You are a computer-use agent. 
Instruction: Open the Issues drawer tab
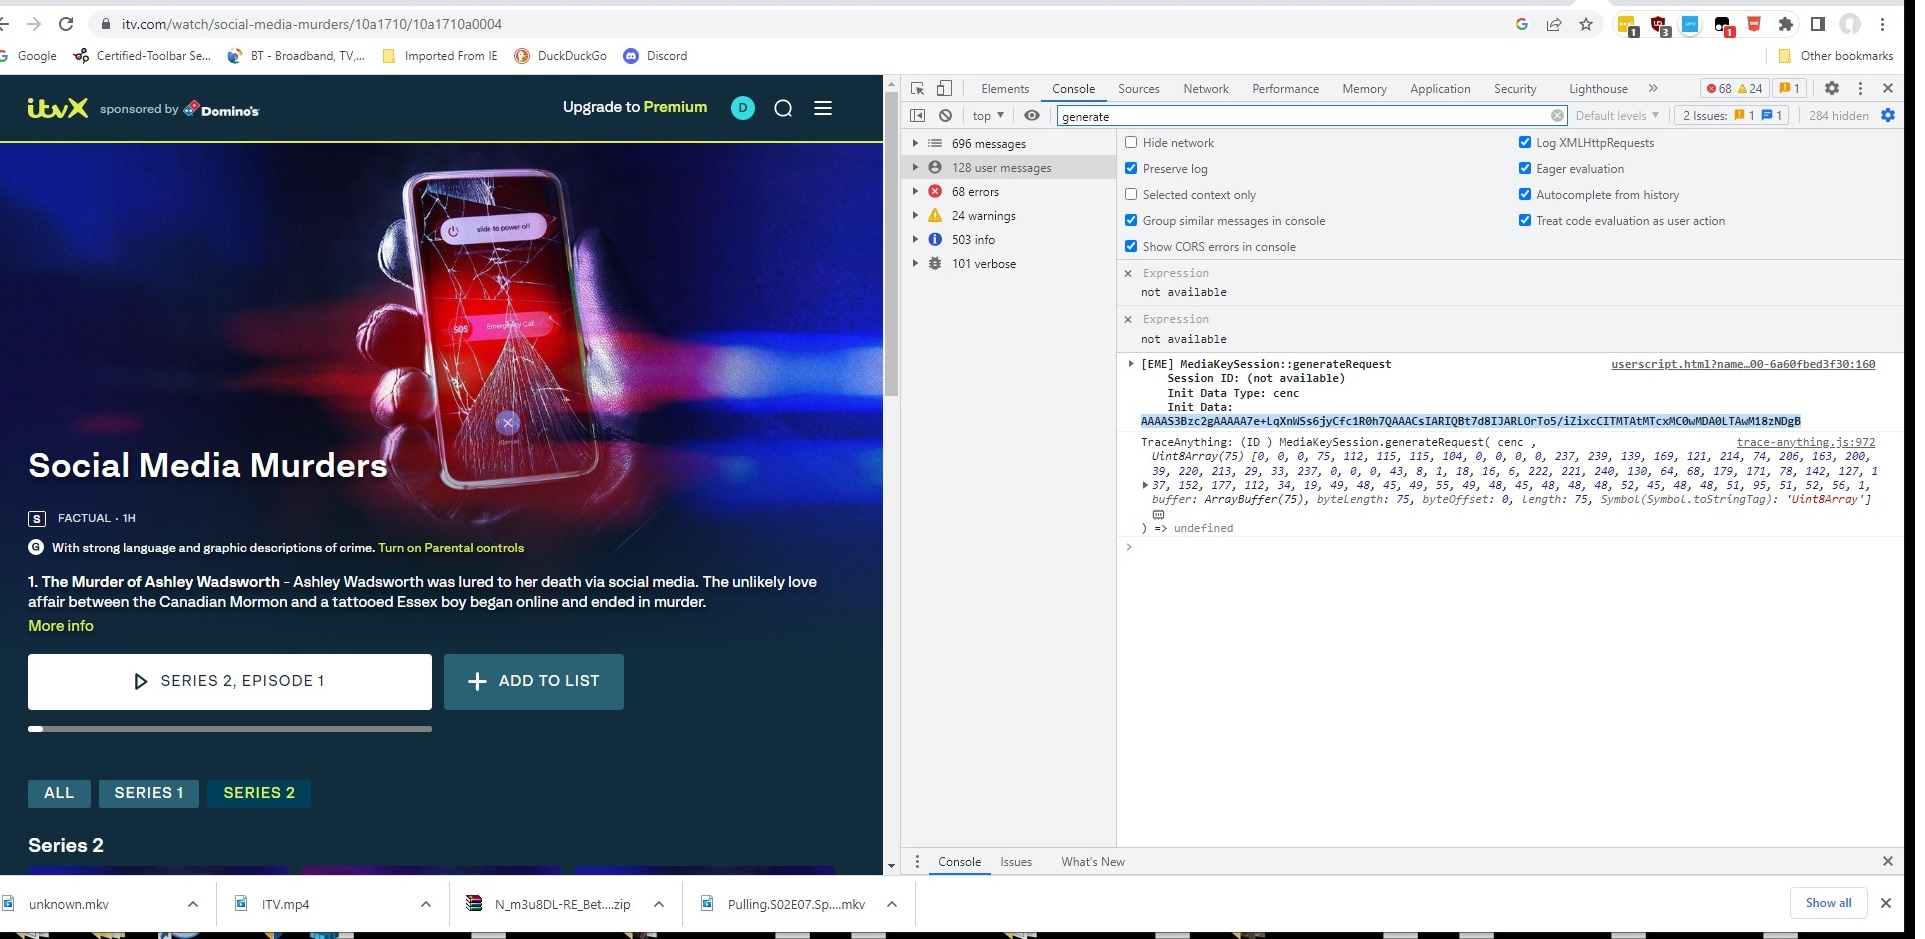pos(1016,862)
